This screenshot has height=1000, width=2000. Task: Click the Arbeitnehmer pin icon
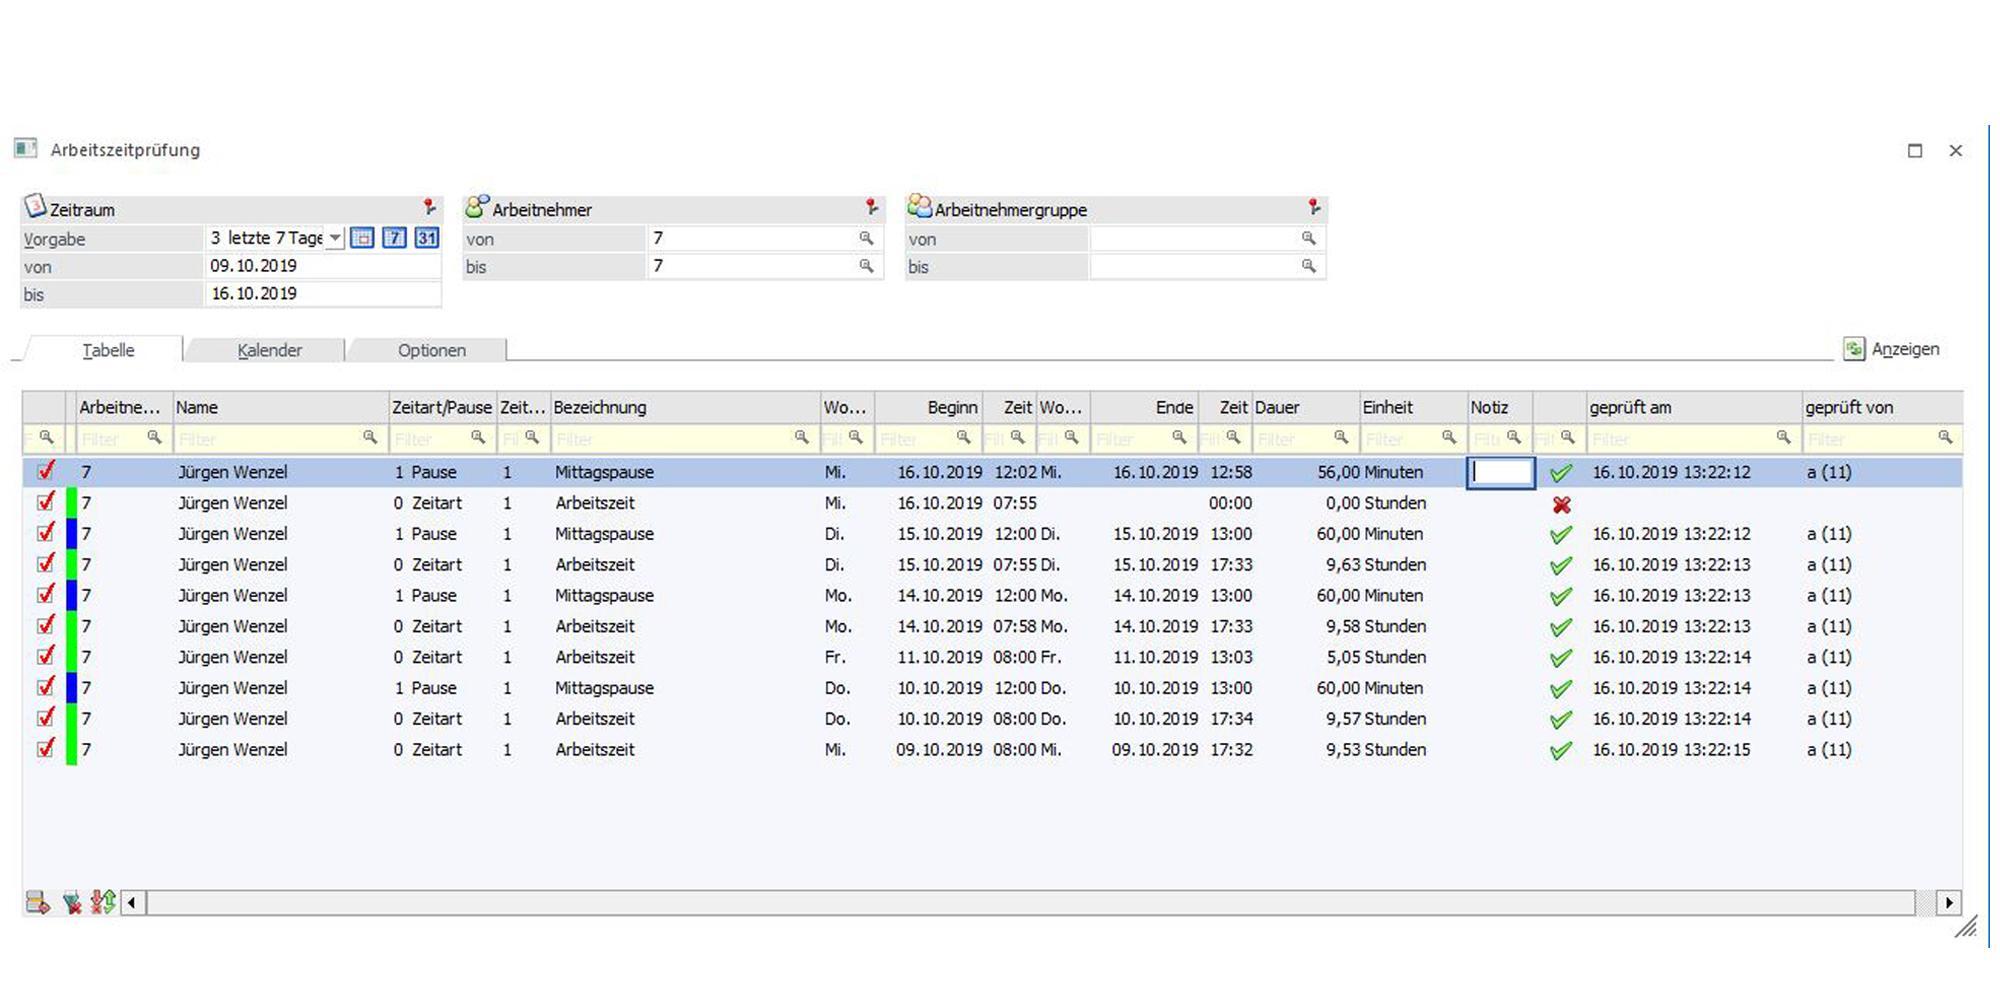pyautogui.click(x=872, y=207)
